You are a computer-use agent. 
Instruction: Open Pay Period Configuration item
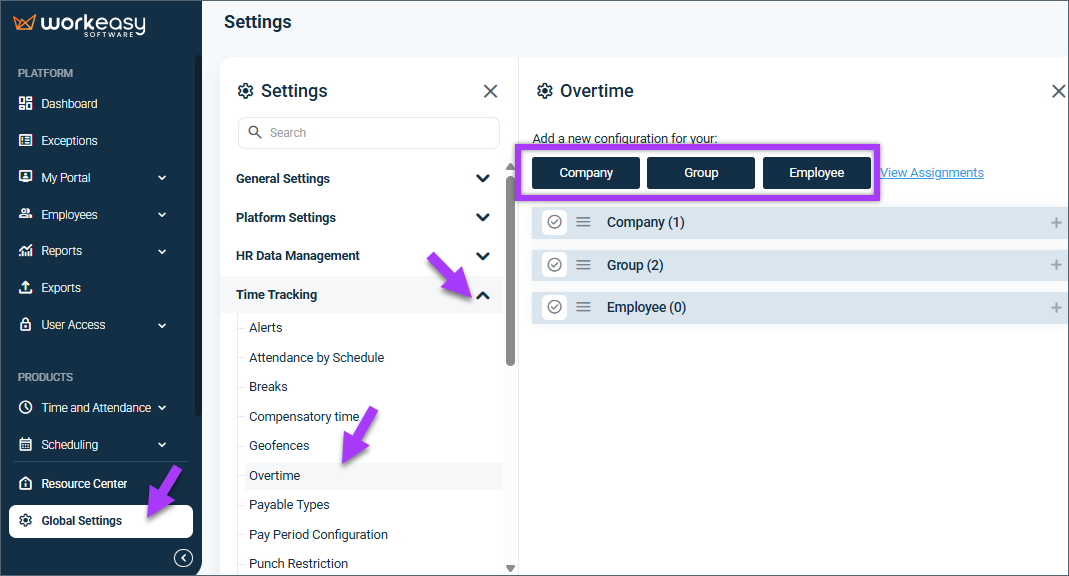[x=318, y=534]
